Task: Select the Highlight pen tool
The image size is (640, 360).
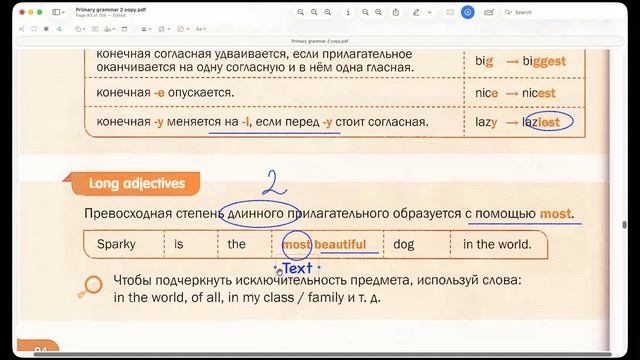Action: pos(416,12)
